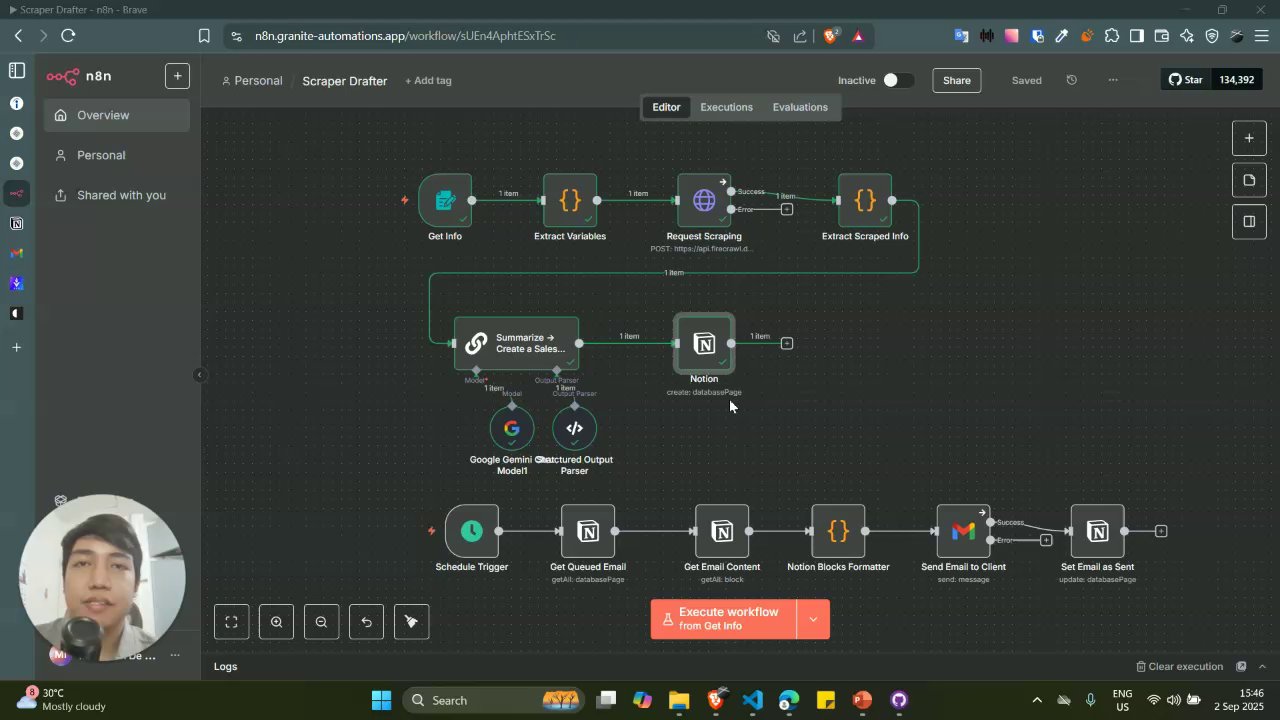The image size is (1280, 720).
Task: Select the Get Queued Email node
Action: click(x=588, y=531)
